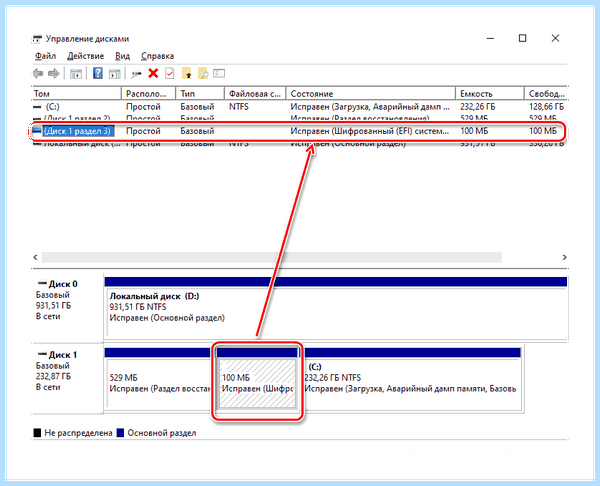Toggle the console tree pane icon
Viewport: 600px width, 486px height.
click(76, 74)
